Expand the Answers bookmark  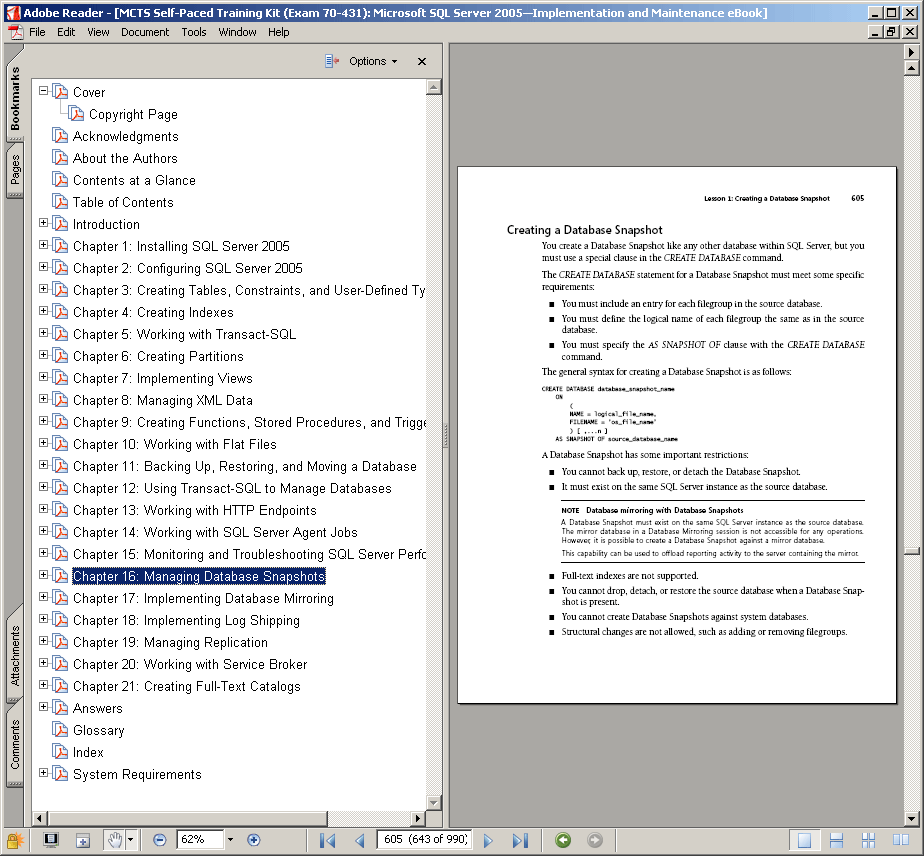click(44, 706)
